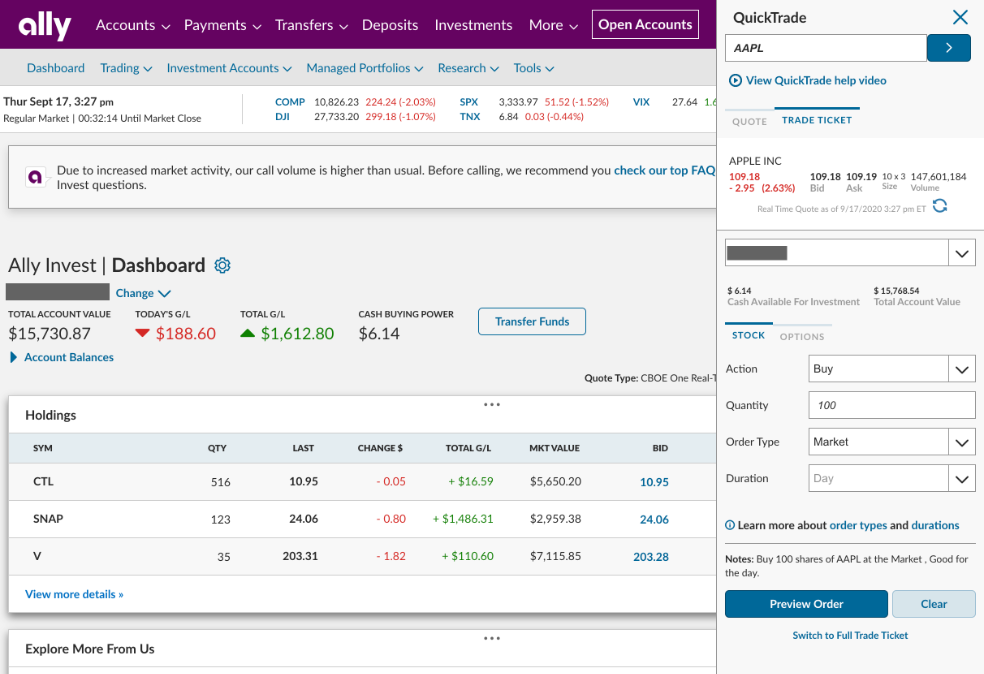Image resolution: width=984 pixels, height=674 pixels.
Task: Click CTL symbol in Holdings
Action: click(43, 481)
